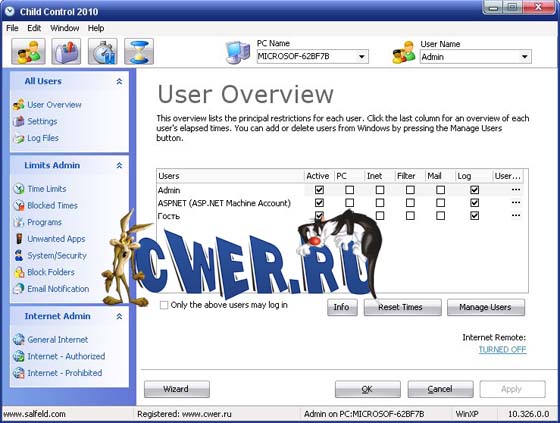Image resolution: width=560 pixels, height=423 pixels.
Task: Open the PC Name dropdown
Action: tap(361, 56)
